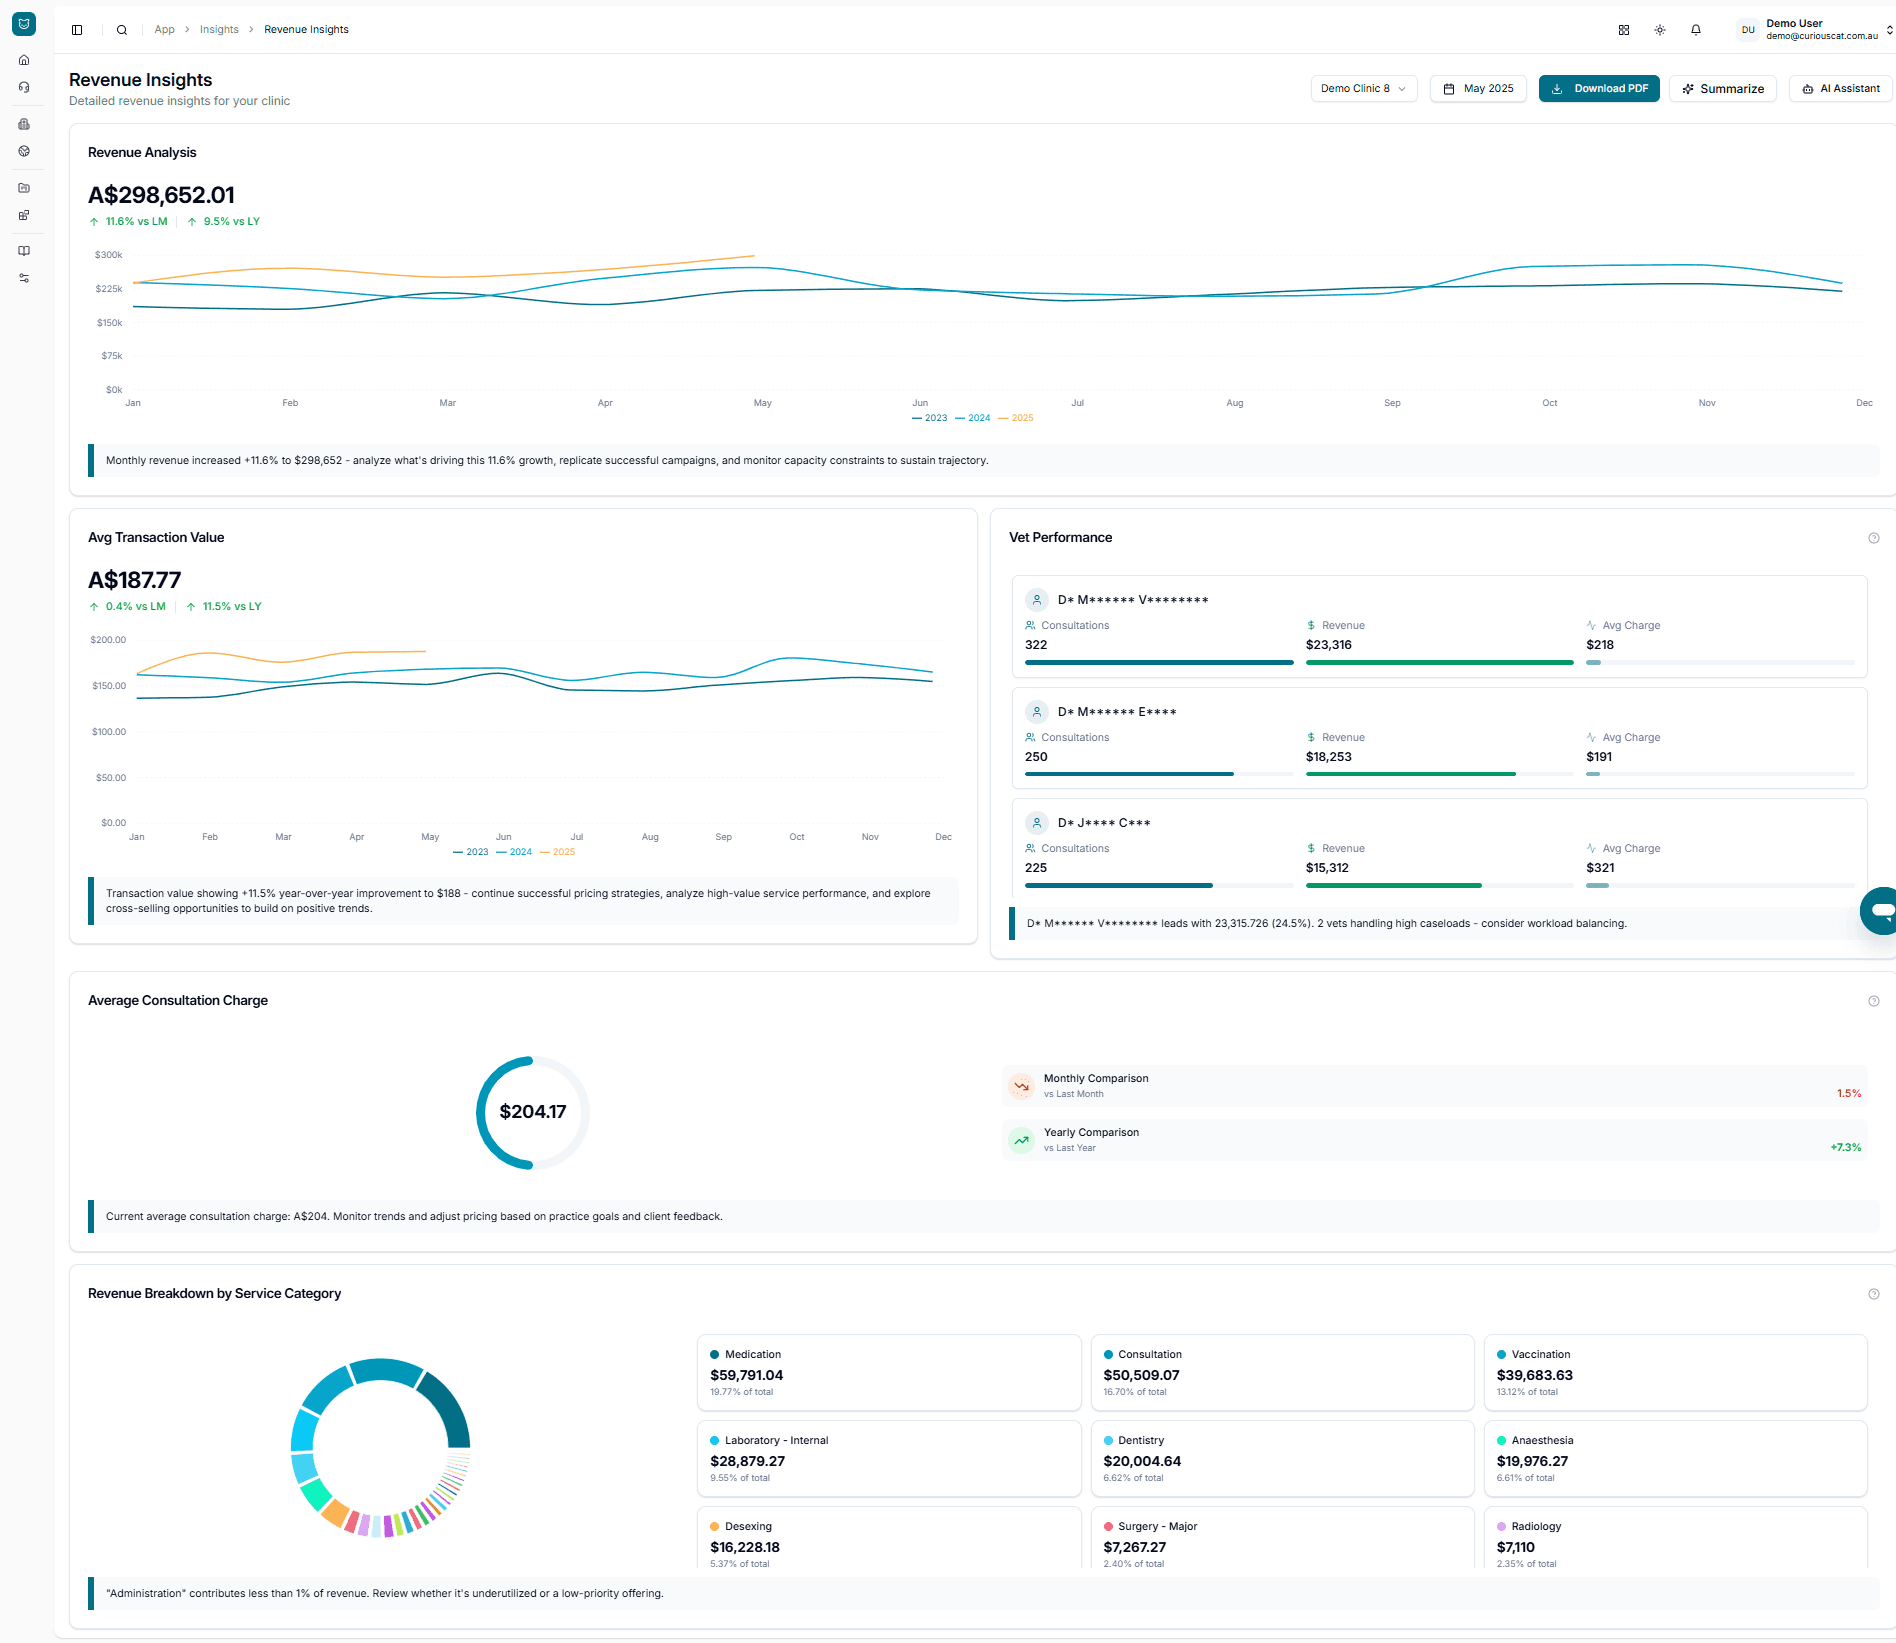The height and width of the screenshot is (1643, 1896).
Task: Toggle the sidebar panel icon
Action: (x=77, y=30)
